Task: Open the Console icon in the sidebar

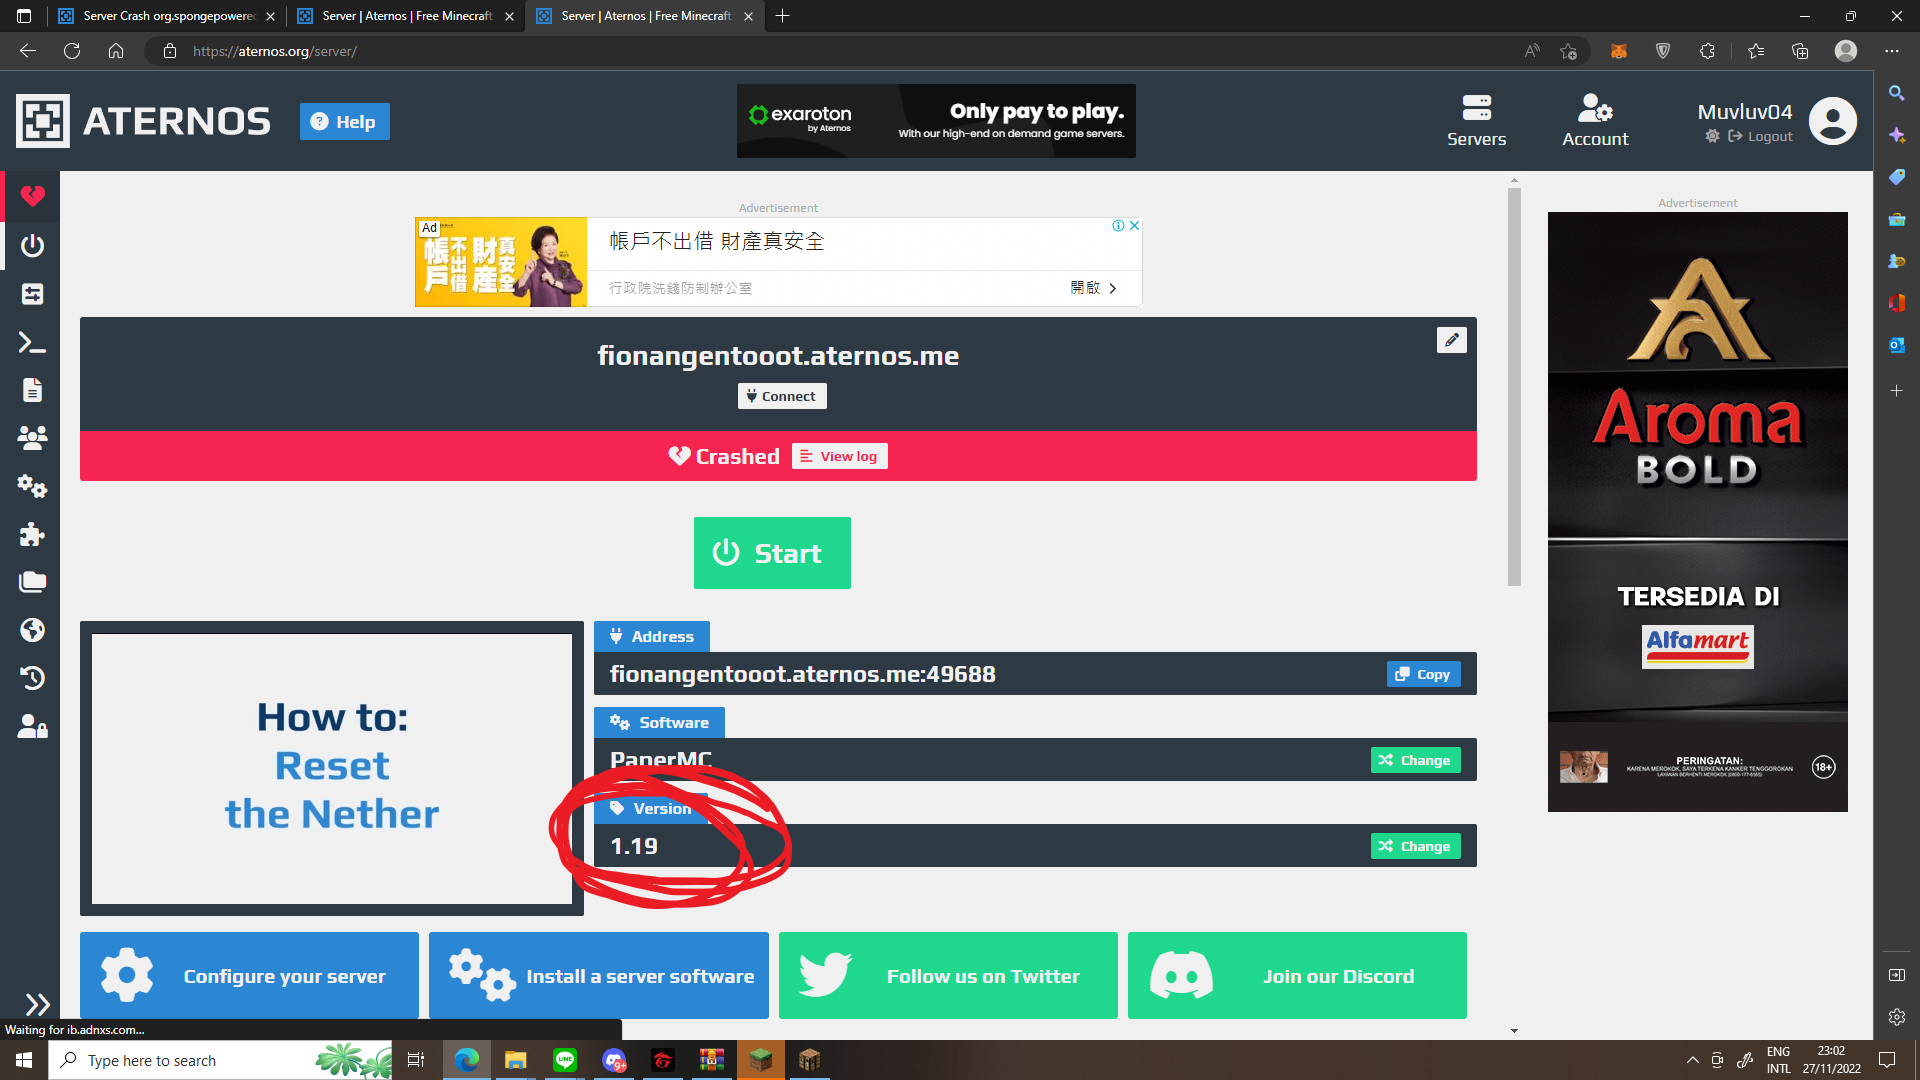Action: 32,343
